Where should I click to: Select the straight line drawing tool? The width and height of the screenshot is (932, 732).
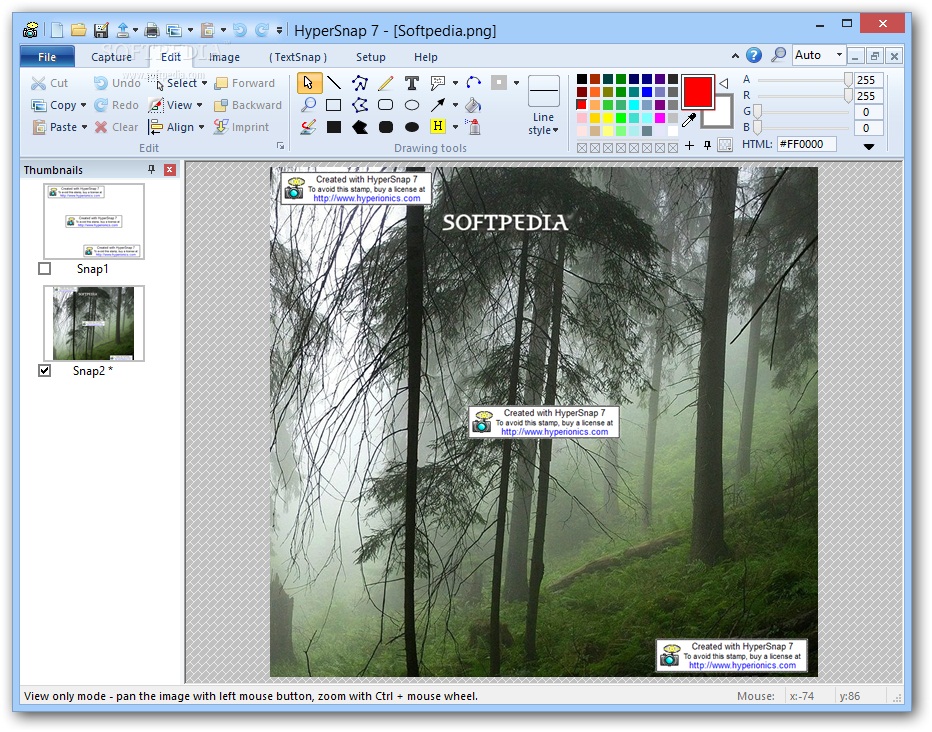tap(334, 83)
